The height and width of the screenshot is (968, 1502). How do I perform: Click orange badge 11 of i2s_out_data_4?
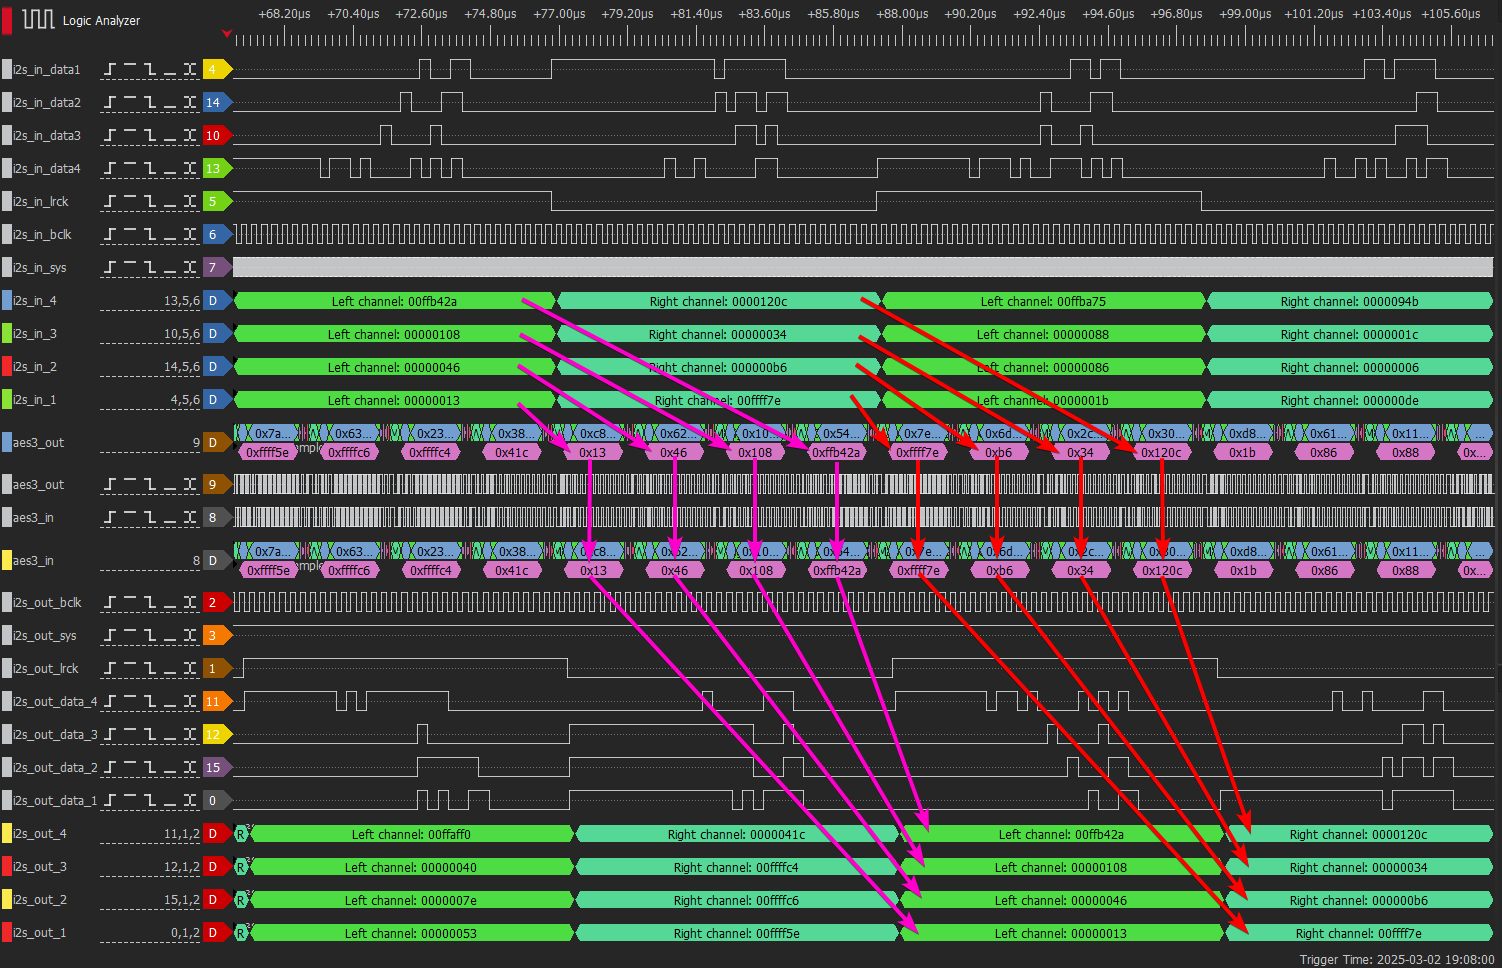coord(217,702)
